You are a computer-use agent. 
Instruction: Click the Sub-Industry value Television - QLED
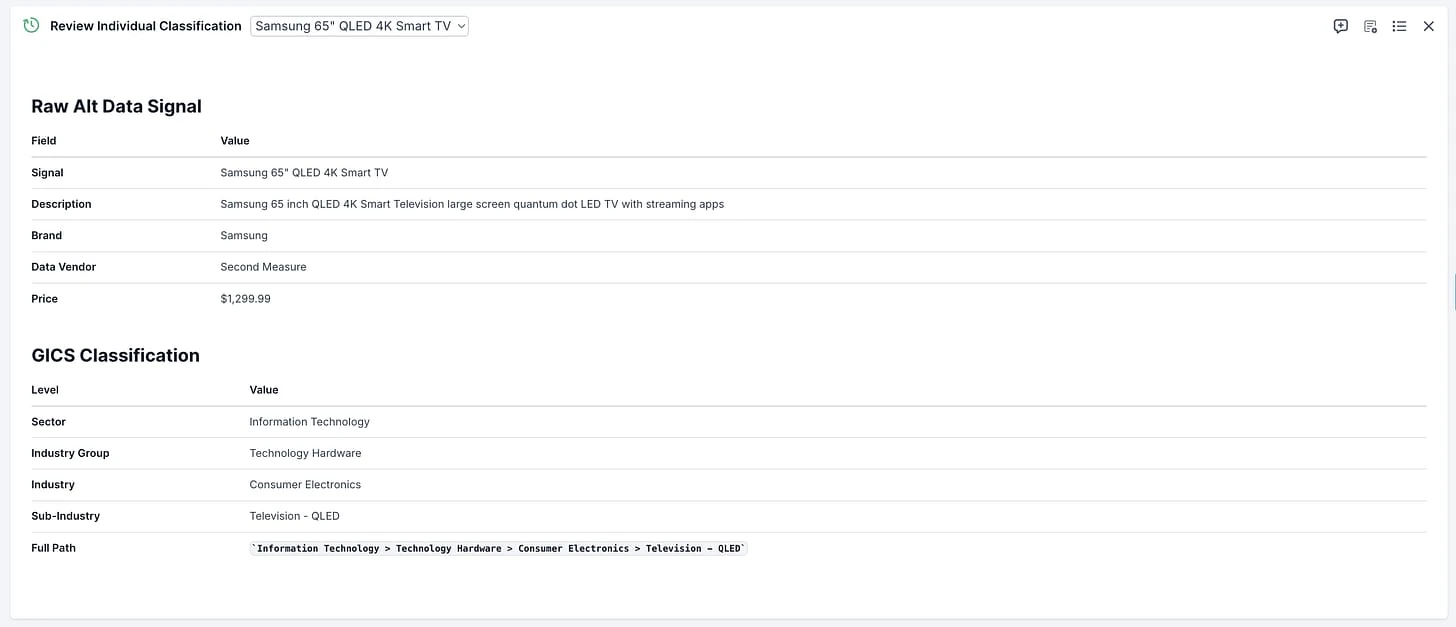(294, 516)
